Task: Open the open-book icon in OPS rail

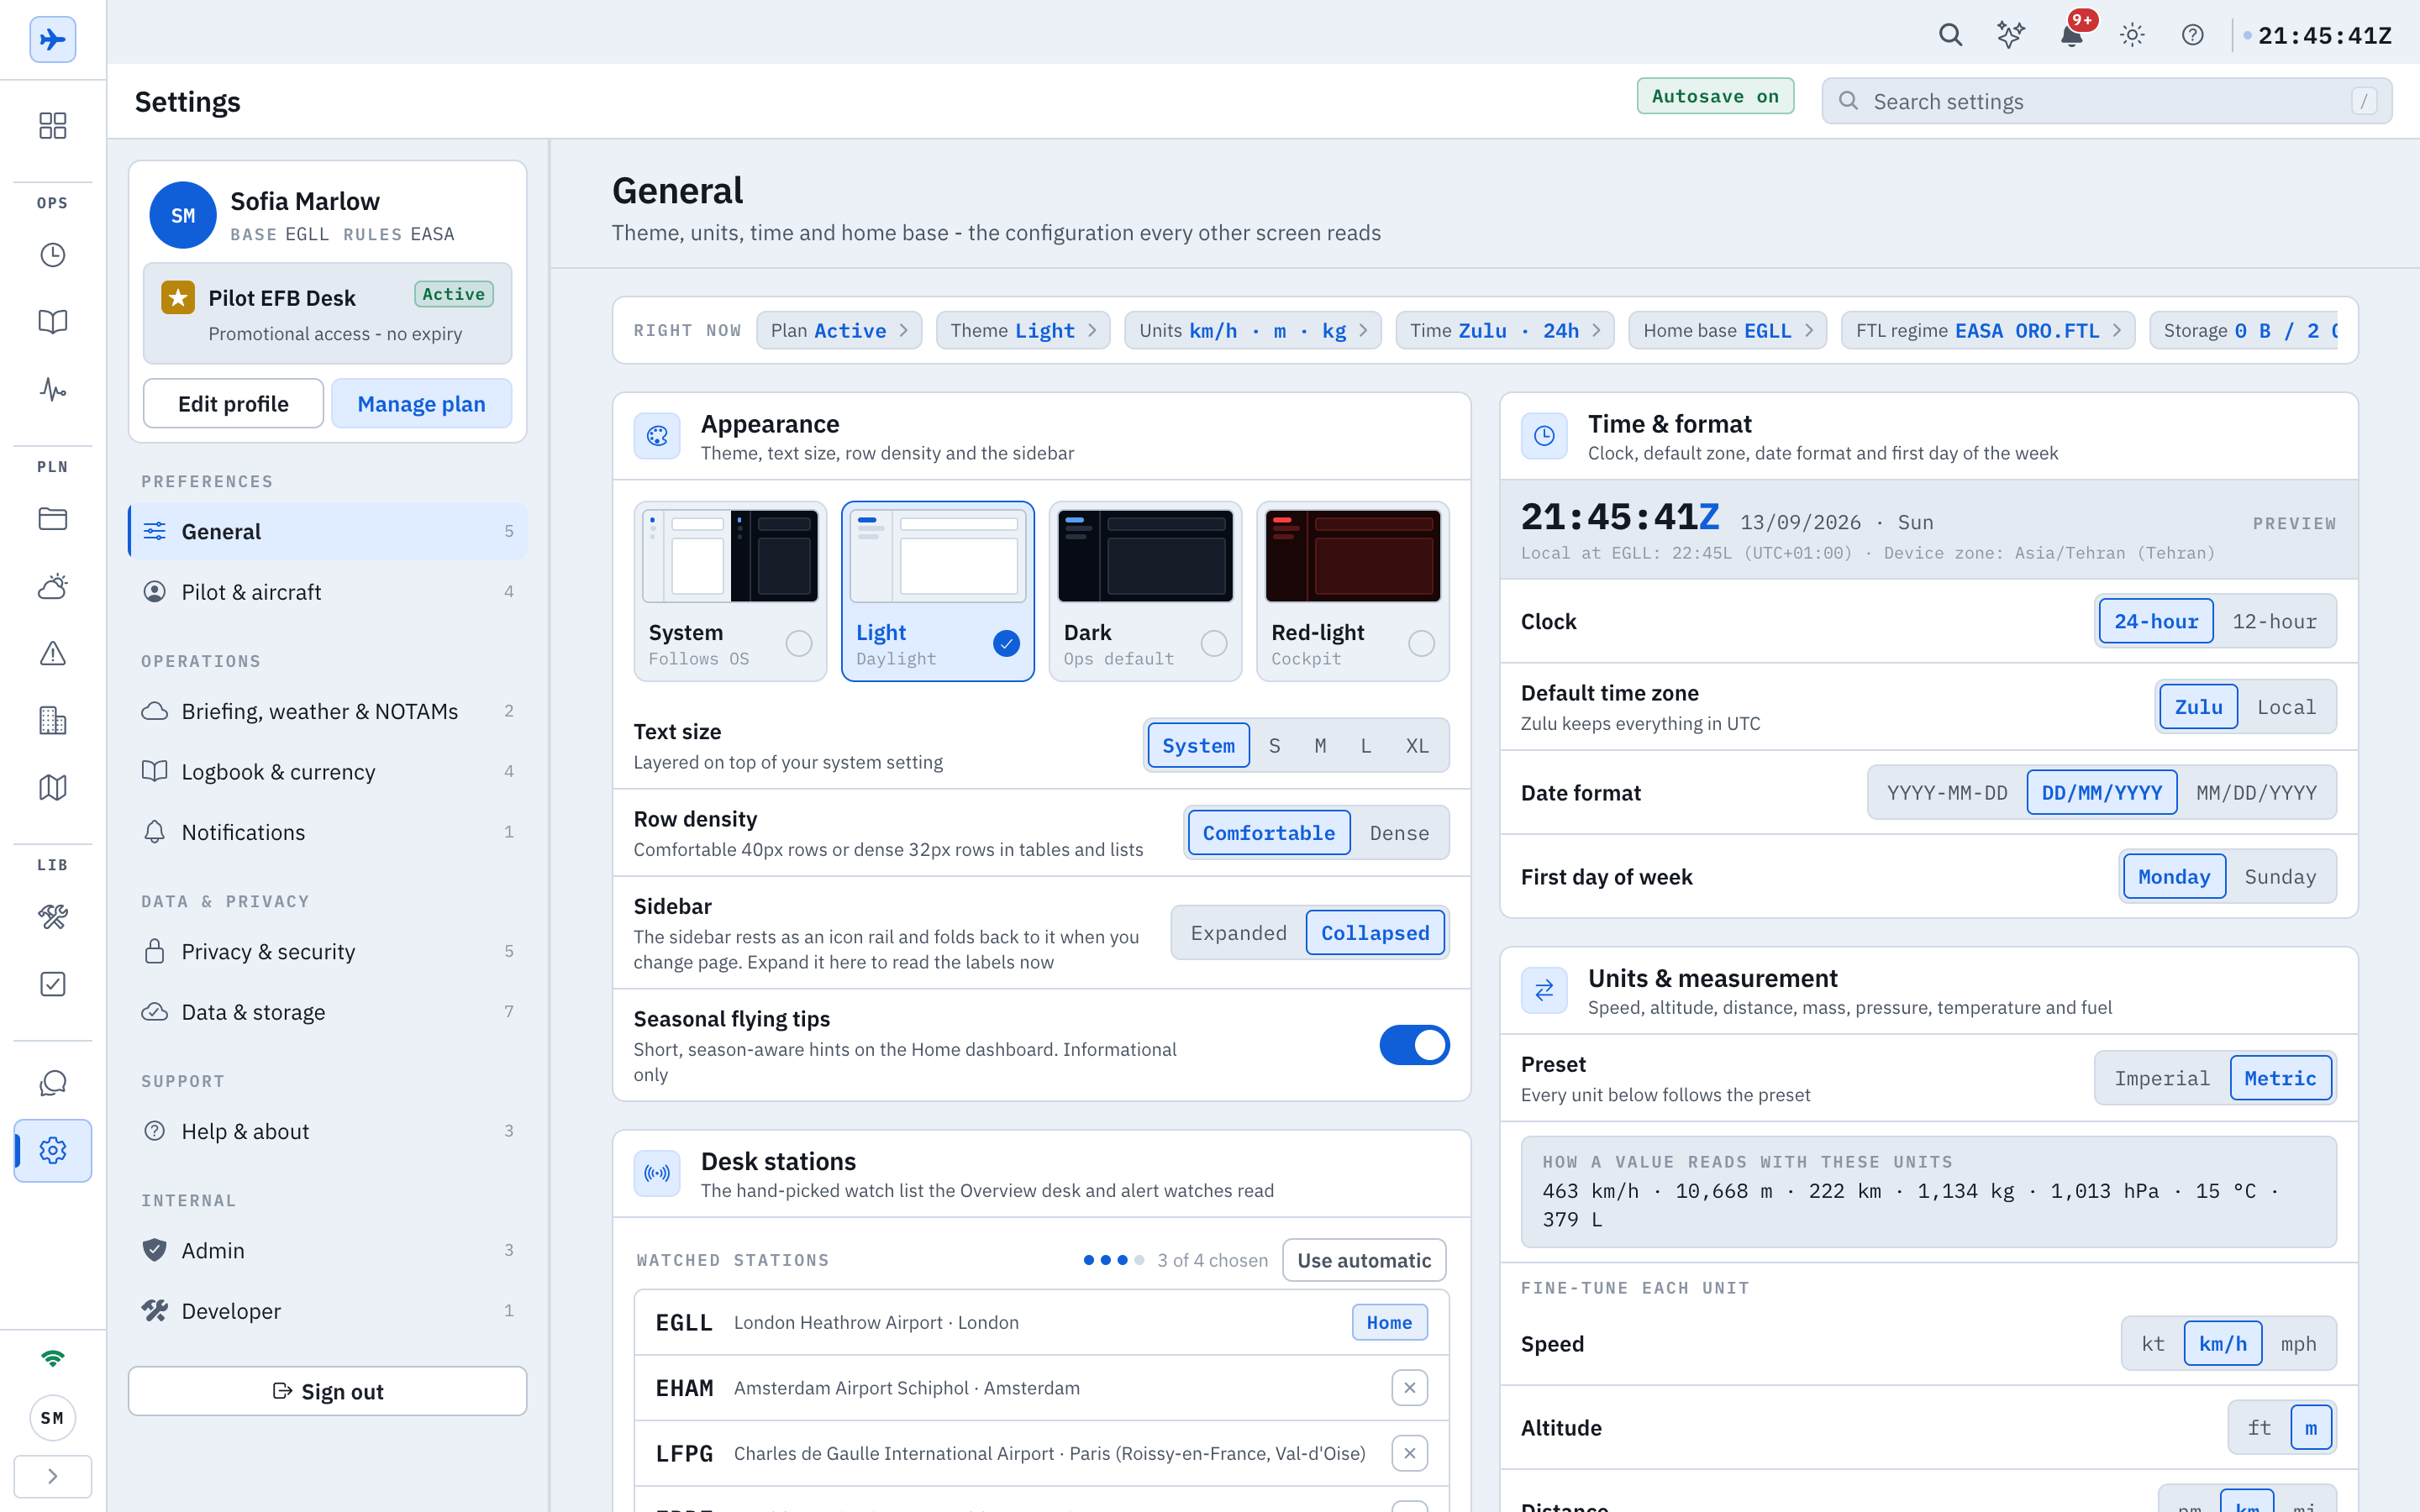Action: pyautogui.click(x=52, y=322)
